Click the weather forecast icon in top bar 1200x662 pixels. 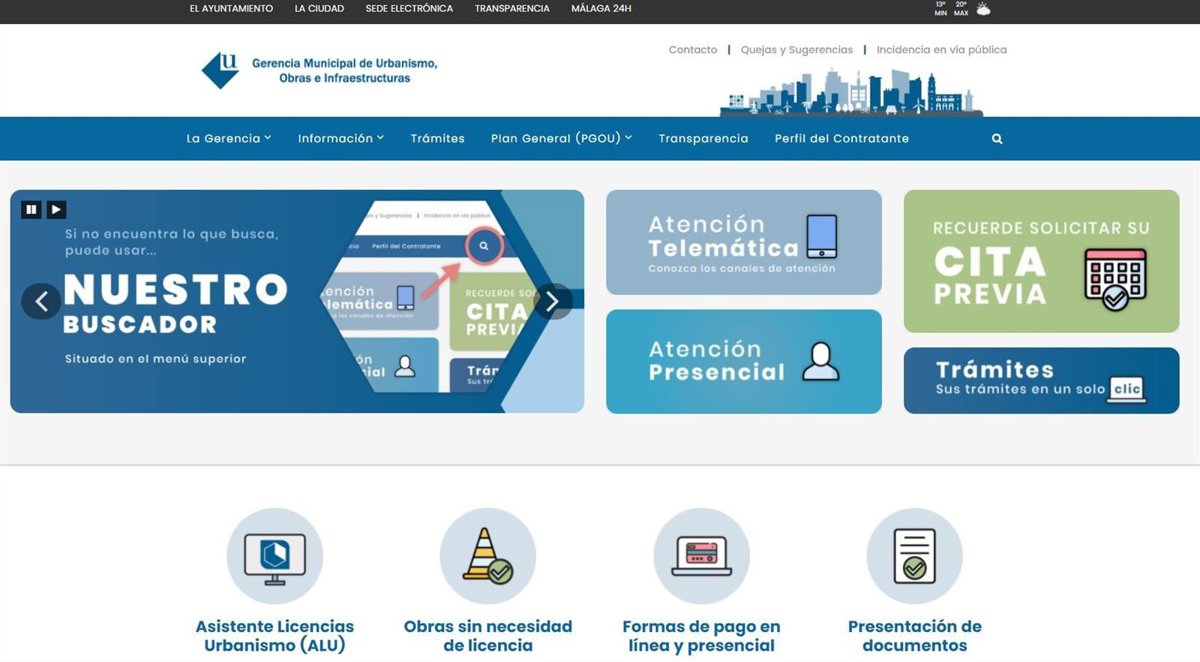983,9
